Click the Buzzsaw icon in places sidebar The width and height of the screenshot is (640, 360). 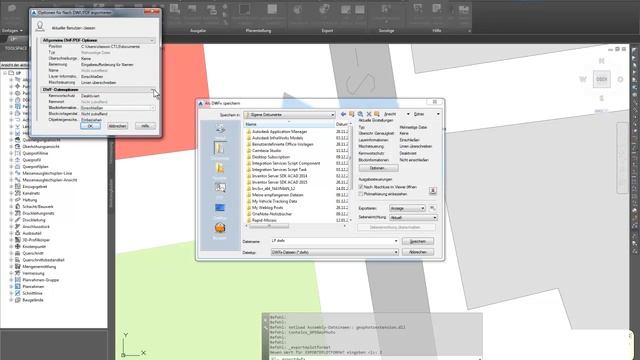click(x=220, y=228)
